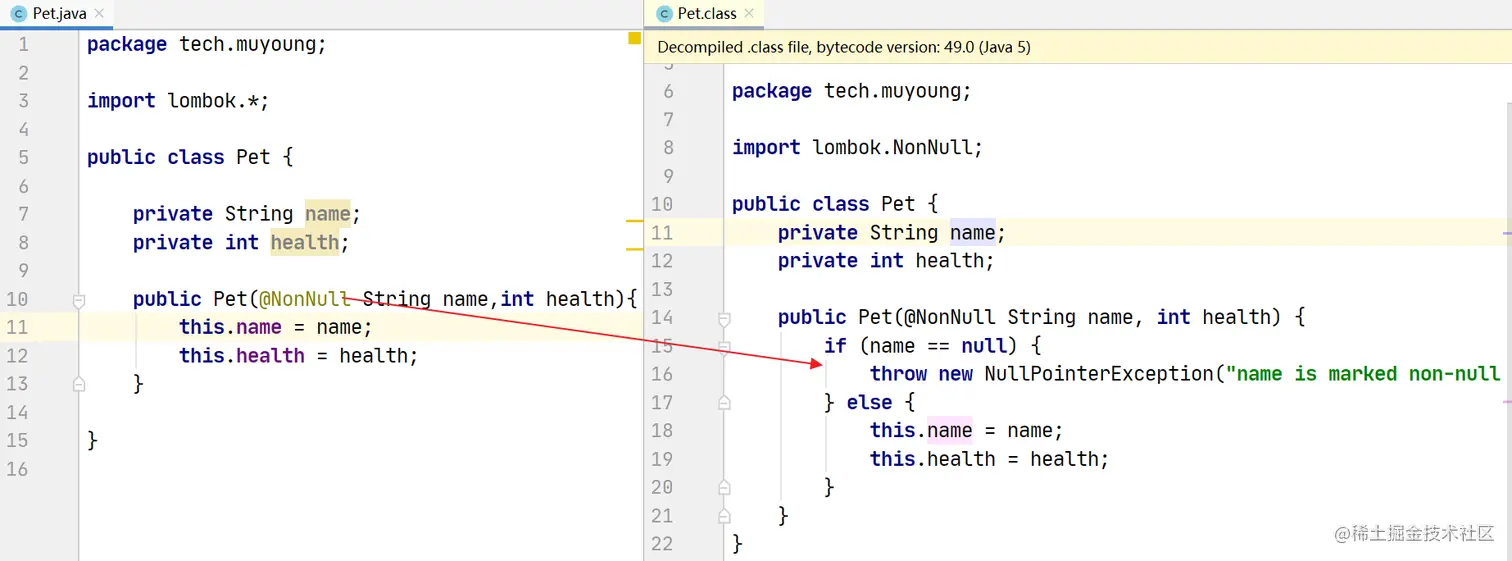The image size is (1512, 561).
Task: Click line number 16 in Pet.class gutter
Action: pos(662,374)
